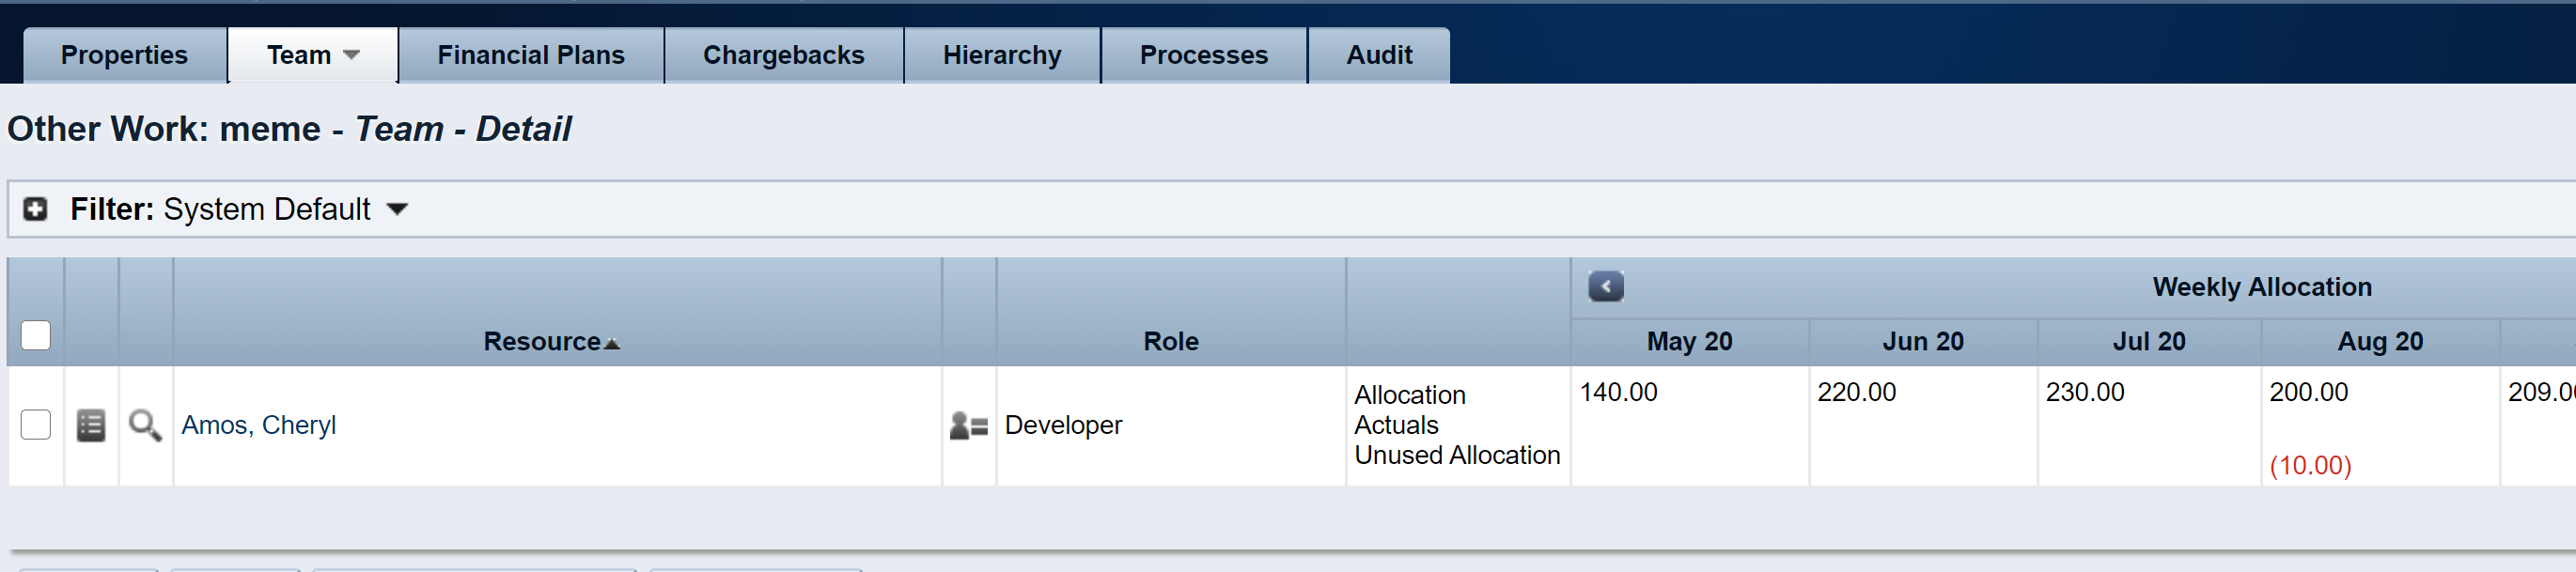Click the role icon next to Developer
The image size is (2576, 572).
click(x=968, y=426)
